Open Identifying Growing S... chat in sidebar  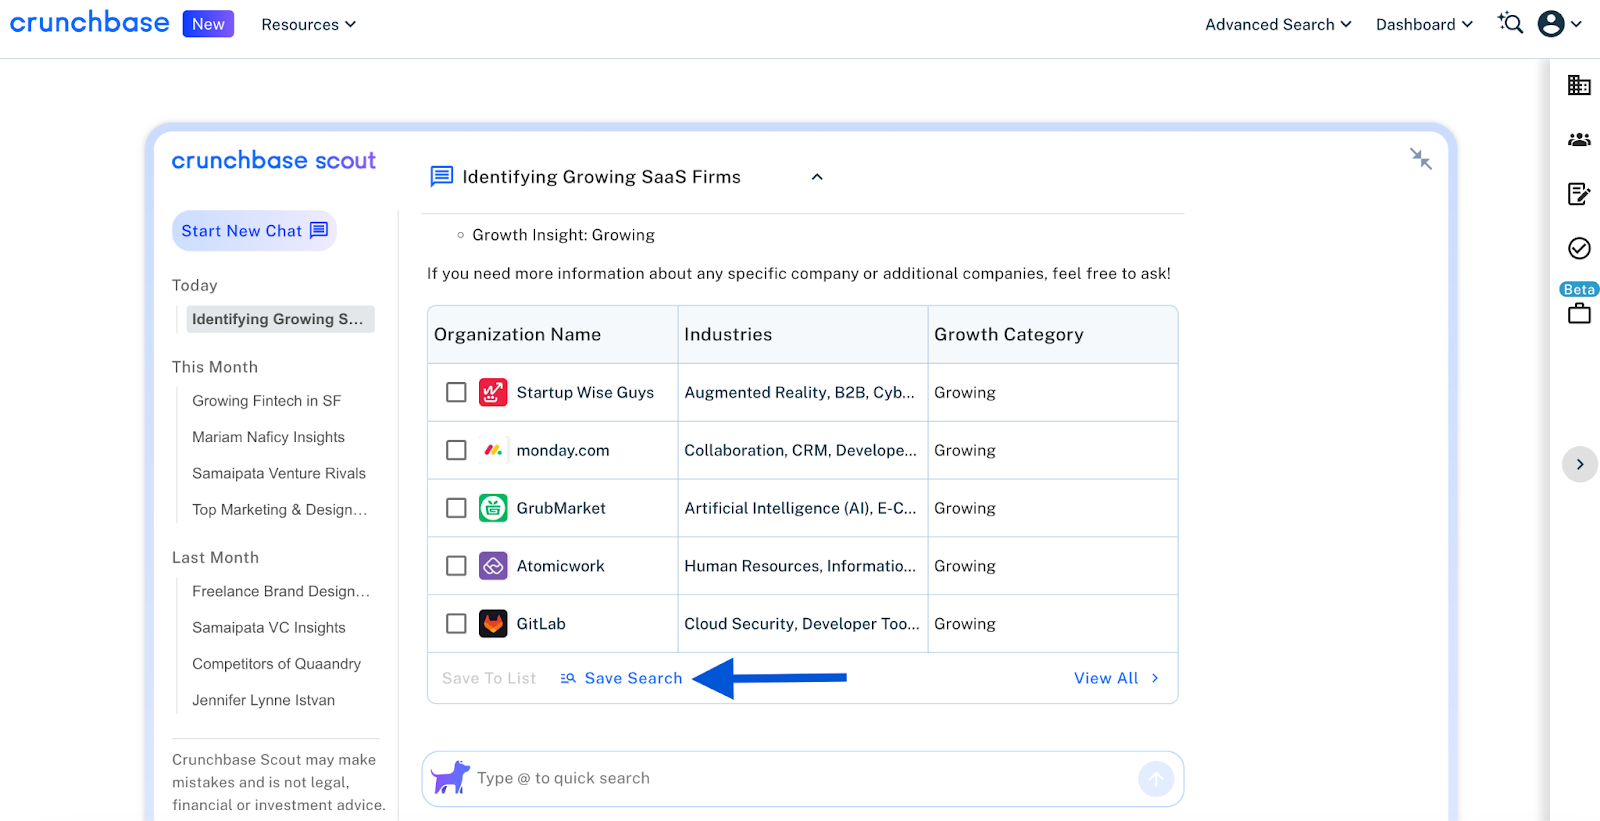(x=280, y=319)
